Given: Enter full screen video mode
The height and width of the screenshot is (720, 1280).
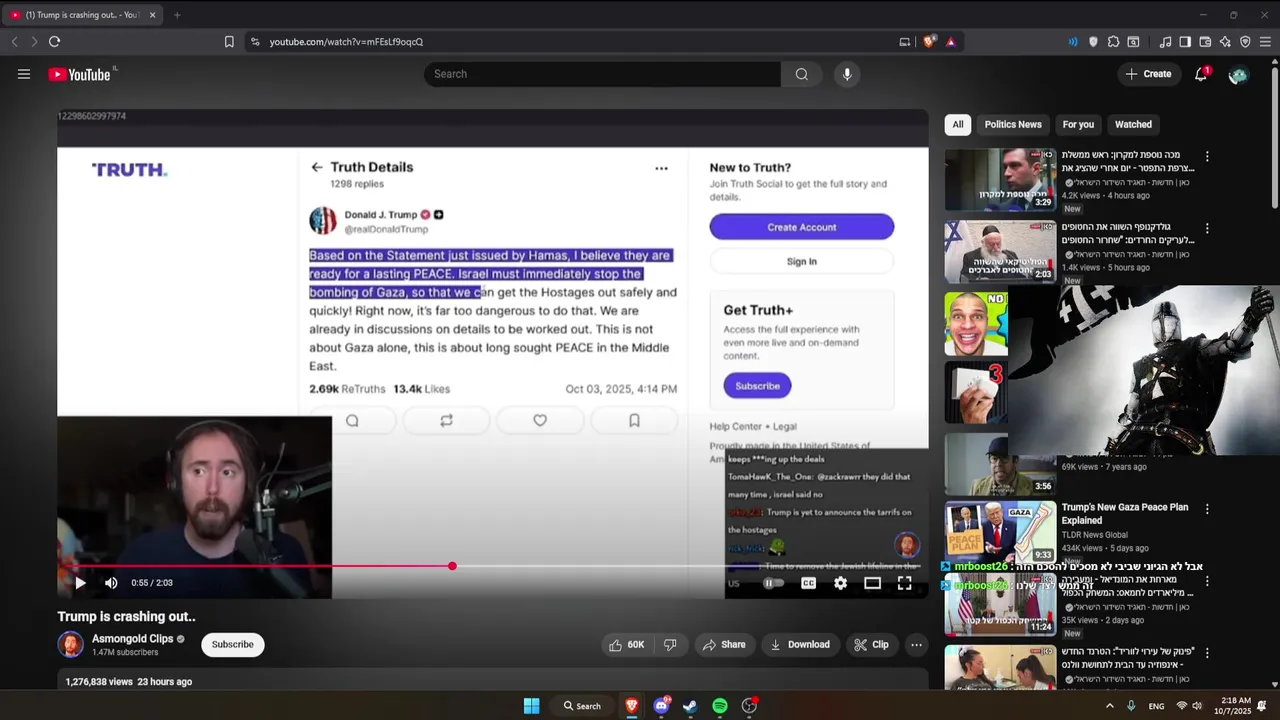Looking at the screenshot, I should coord(904,583).
